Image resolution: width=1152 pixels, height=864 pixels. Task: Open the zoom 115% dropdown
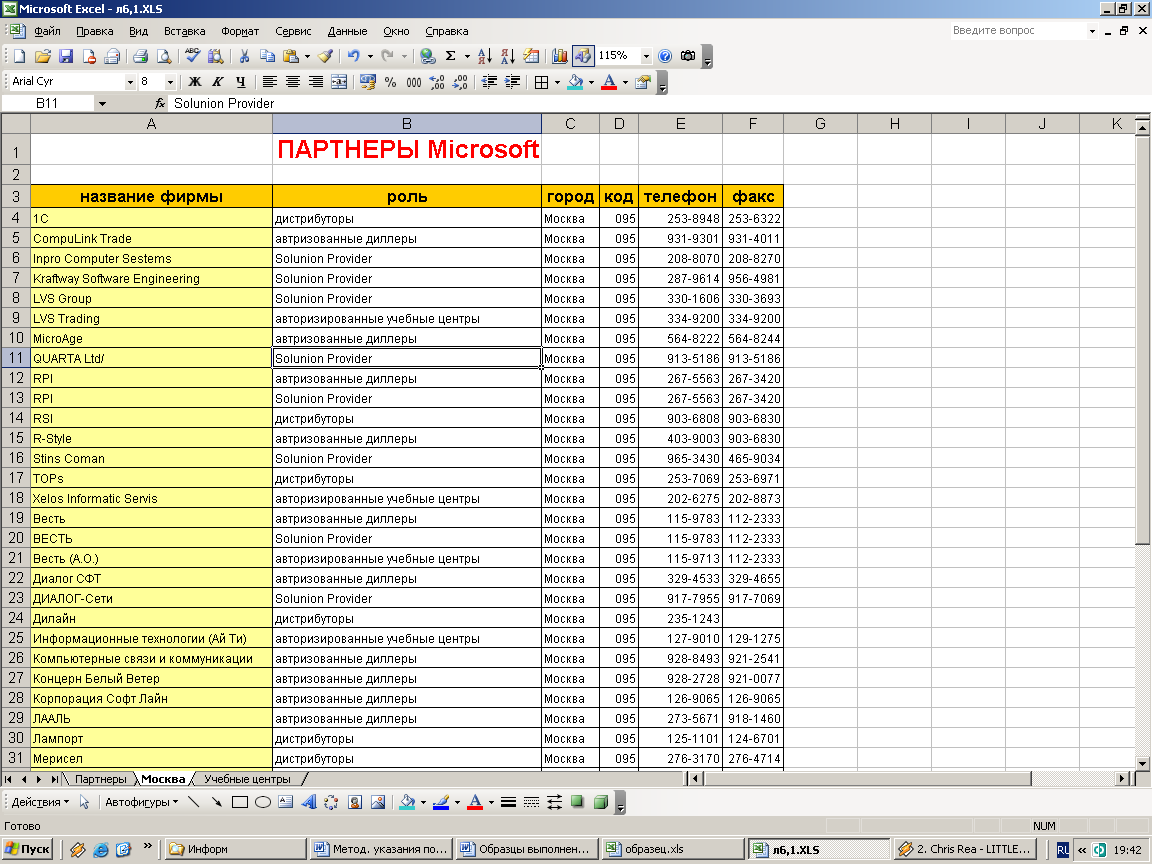(646, 56)
